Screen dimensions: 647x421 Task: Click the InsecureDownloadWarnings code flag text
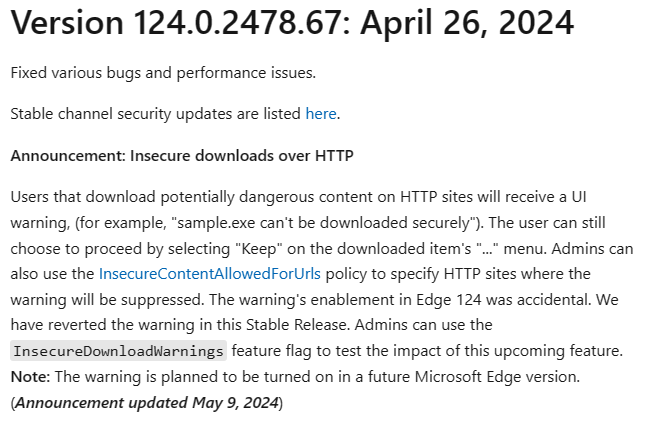(x=119, y=351)
